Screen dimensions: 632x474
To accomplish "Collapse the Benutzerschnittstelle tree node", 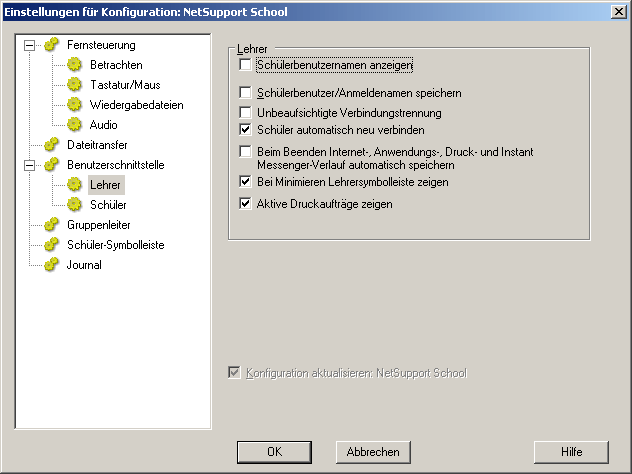I will pos(29,165).
